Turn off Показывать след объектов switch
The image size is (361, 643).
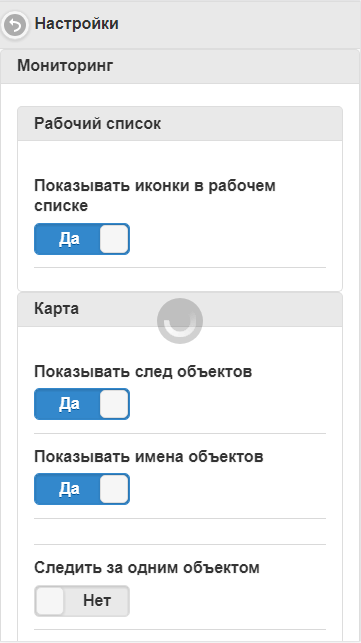(82, 404)
